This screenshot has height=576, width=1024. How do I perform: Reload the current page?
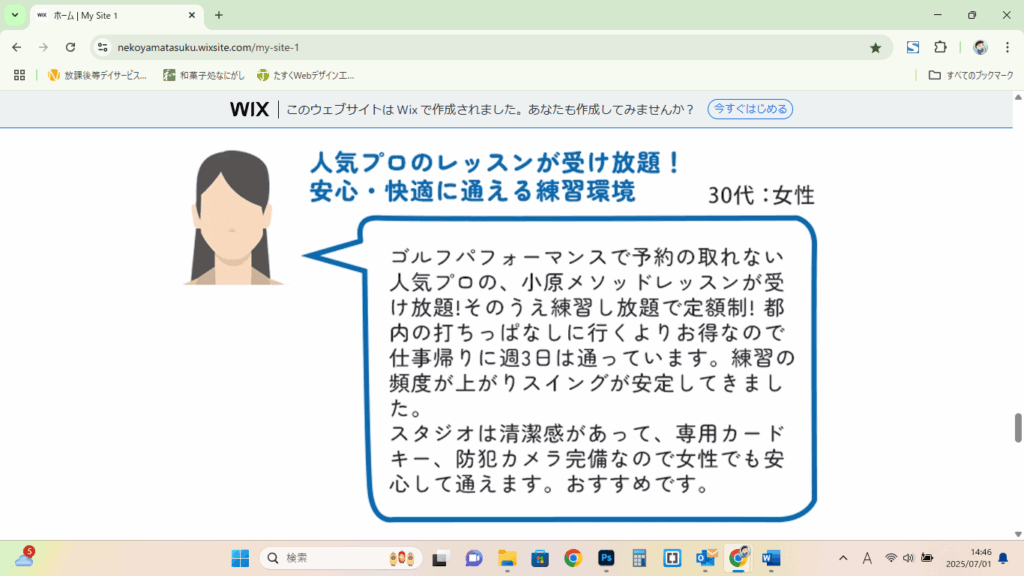[x=71, y=47]
